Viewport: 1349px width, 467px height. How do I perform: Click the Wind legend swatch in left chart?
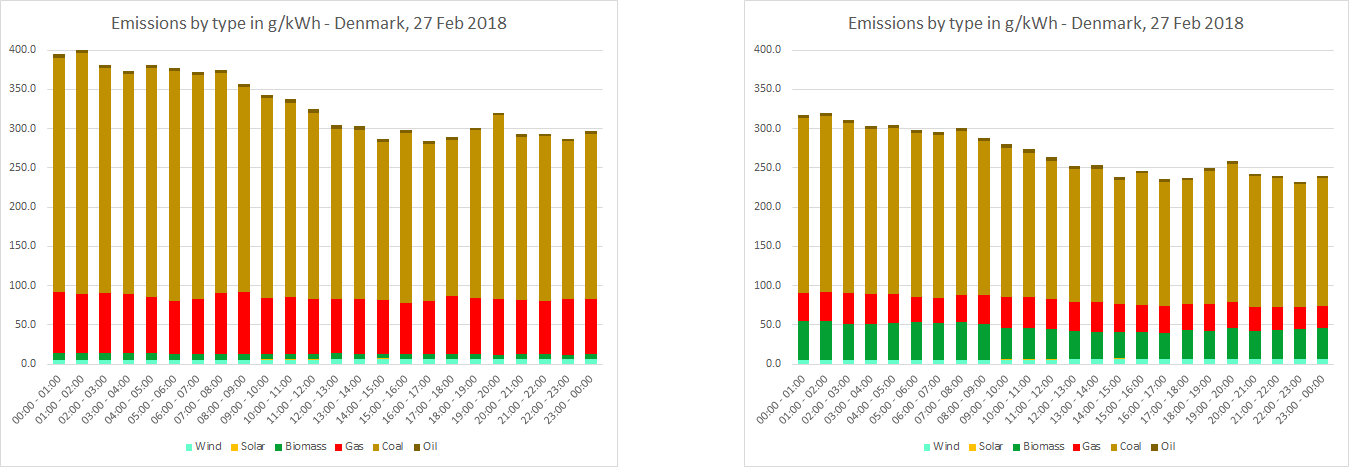click(189, 446)
